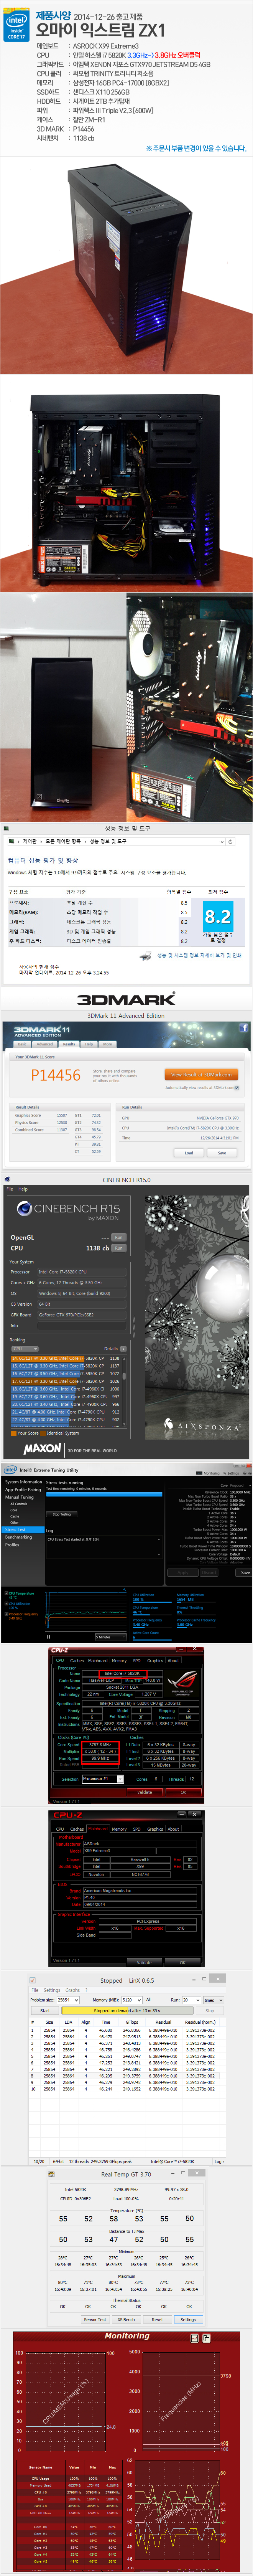Toggle CPU Temperature graph checkbox in XTU

(x=6, y=1593)
